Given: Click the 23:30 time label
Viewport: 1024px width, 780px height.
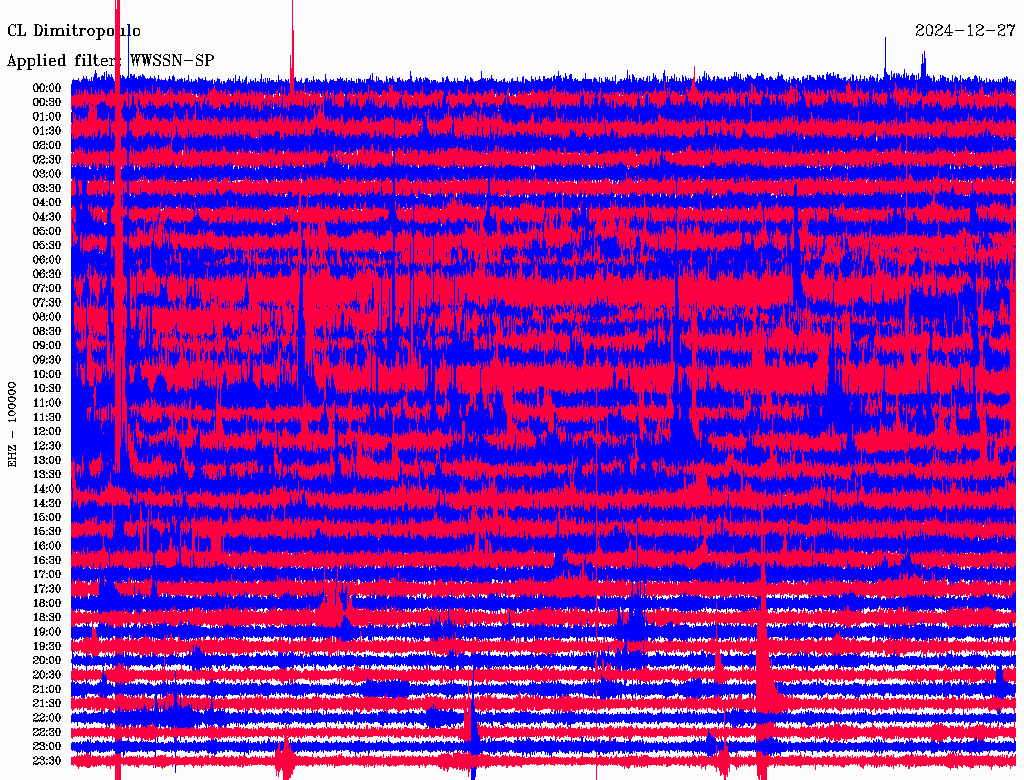Looking at the screenshot, I should [x=47, y=760].
